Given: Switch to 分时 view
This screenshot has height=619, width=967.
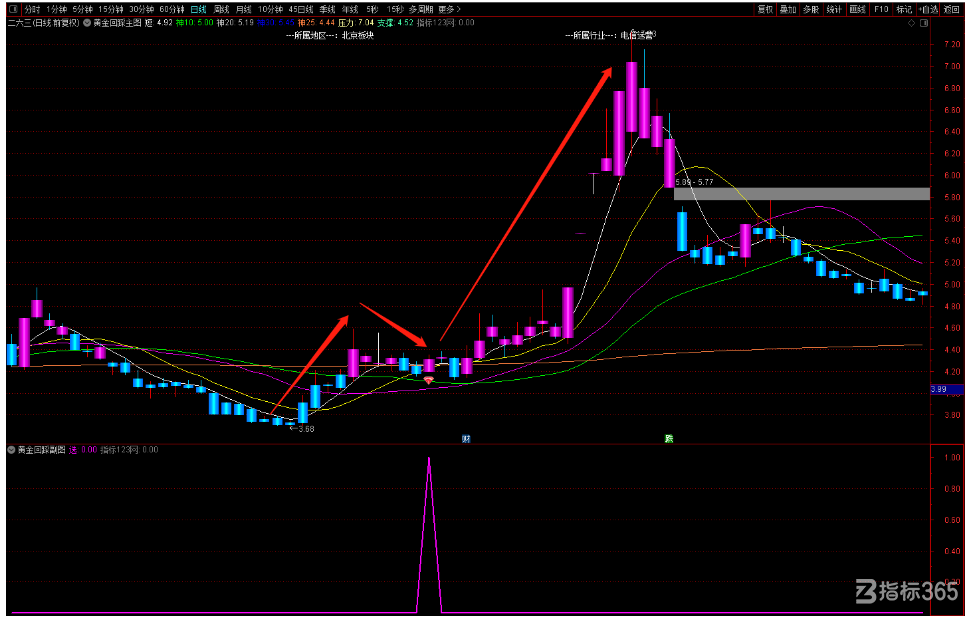Looking at the screenshot, I should point(32,9).
